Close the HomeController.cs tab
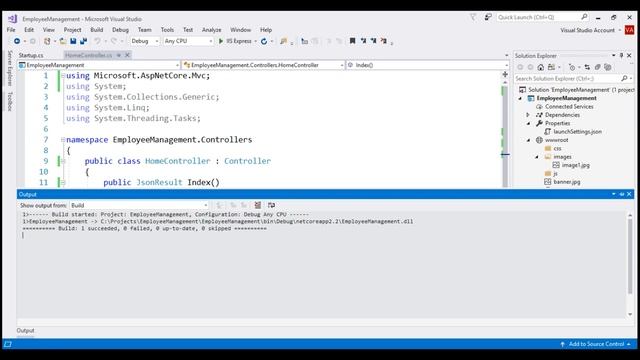Viewport: 640px width, 360px height. (127, 55)
